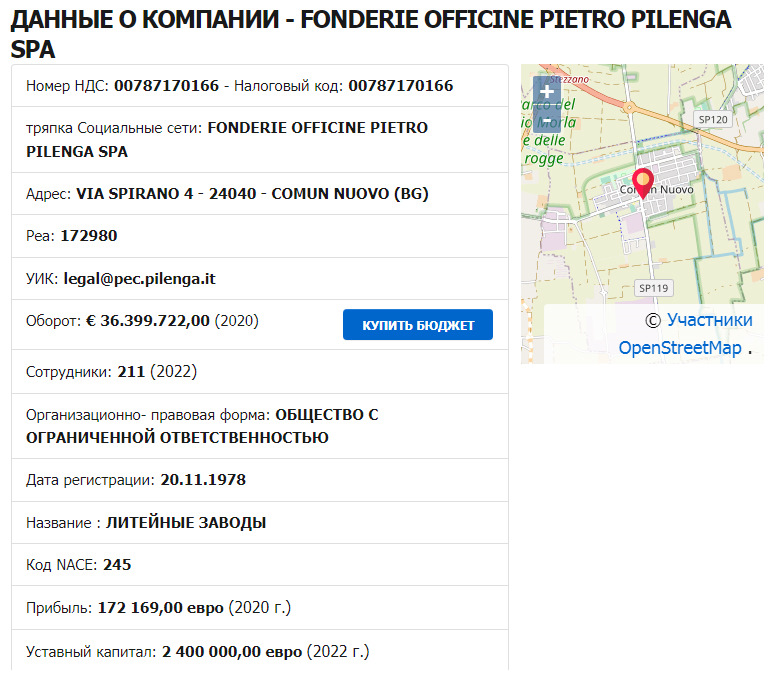This screenshot has height=680, width=774.
Task: Click the SP120 road label on map
Action: click(713, 119)
